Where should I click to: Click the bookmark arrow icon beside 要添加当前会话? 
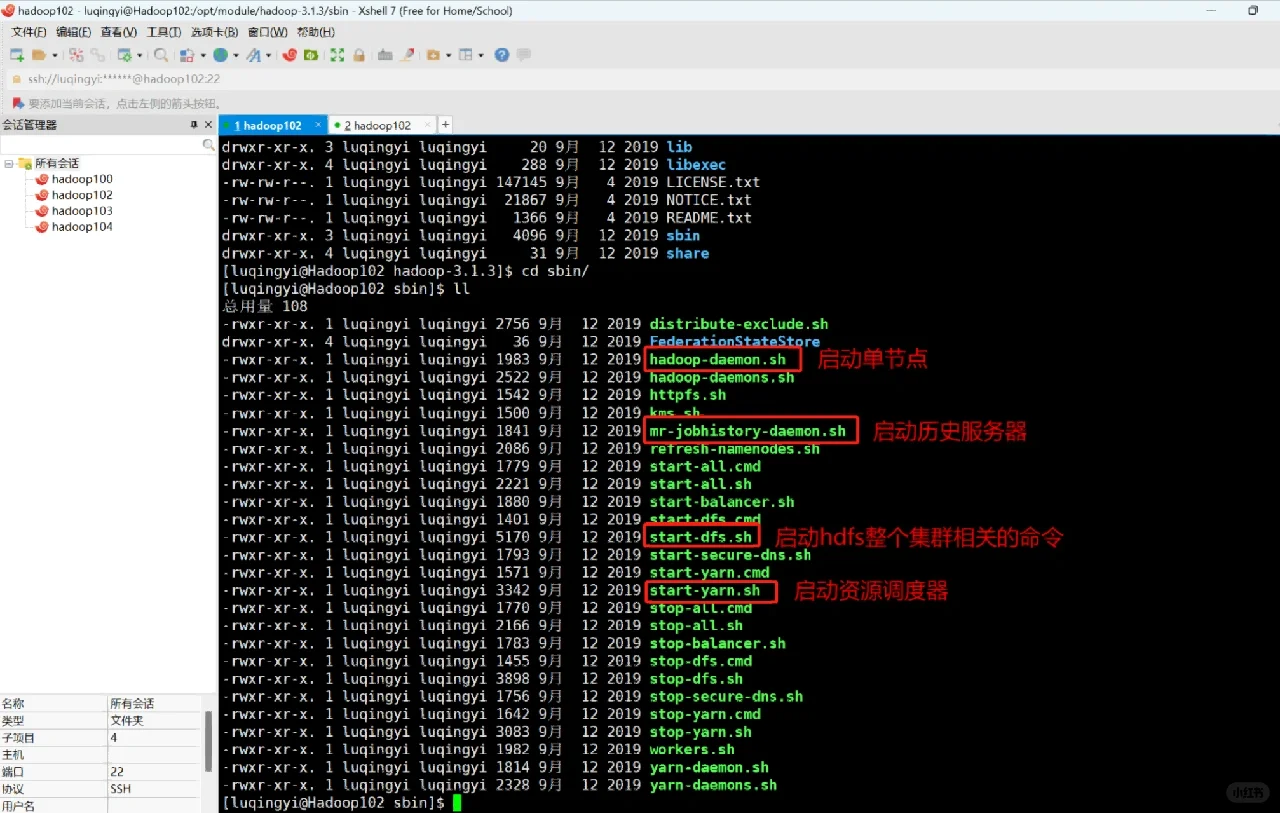[x=18, y=103]
